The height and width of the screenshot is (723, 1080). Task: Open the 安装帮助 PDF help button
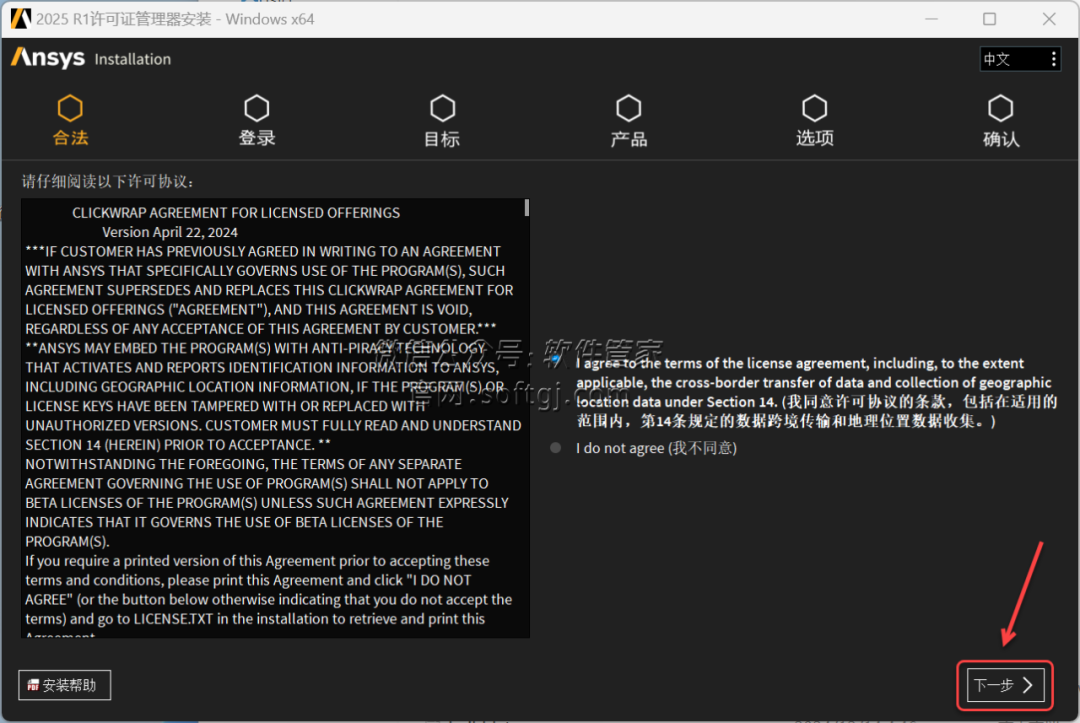(64, 685)
